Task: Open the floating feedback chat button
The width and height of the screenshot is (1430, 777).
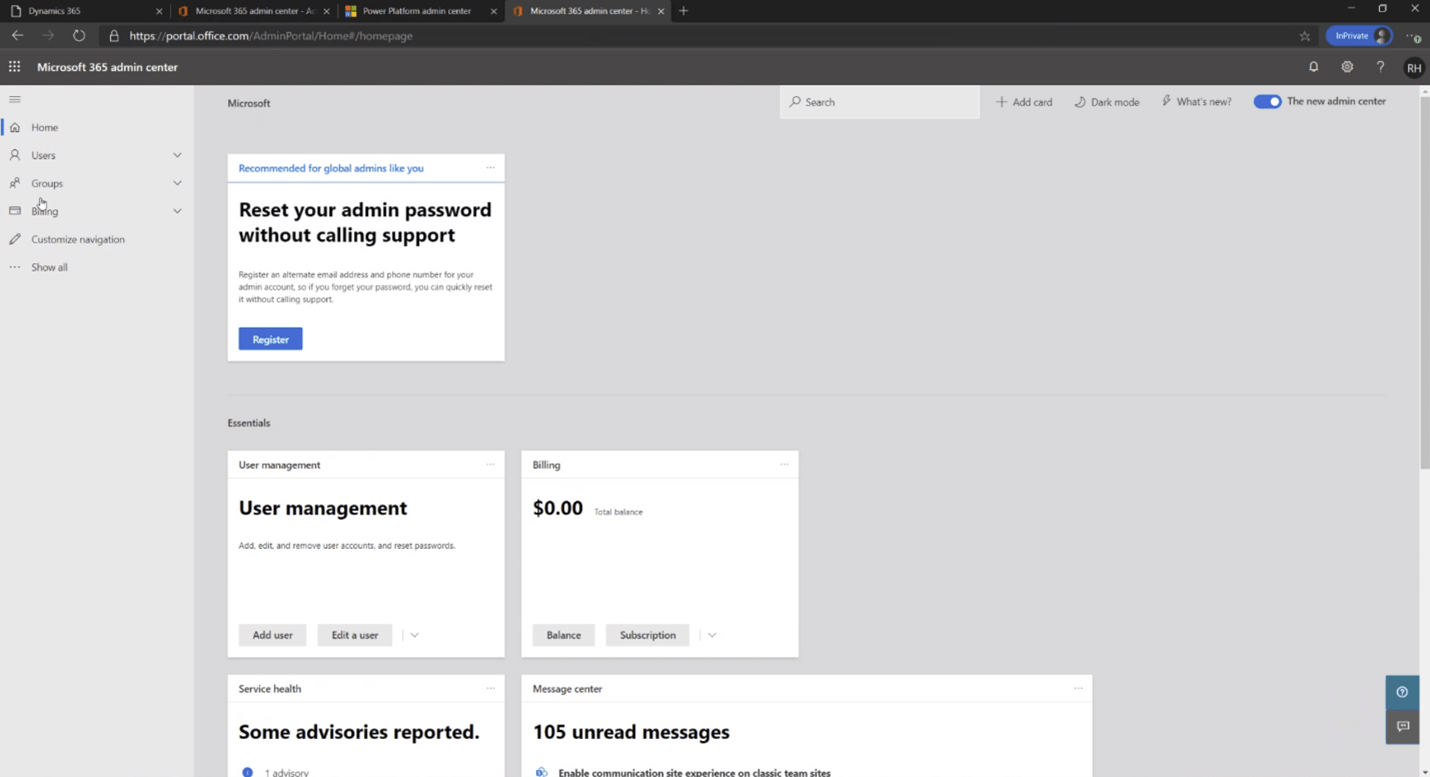Action: point(1402,727)
